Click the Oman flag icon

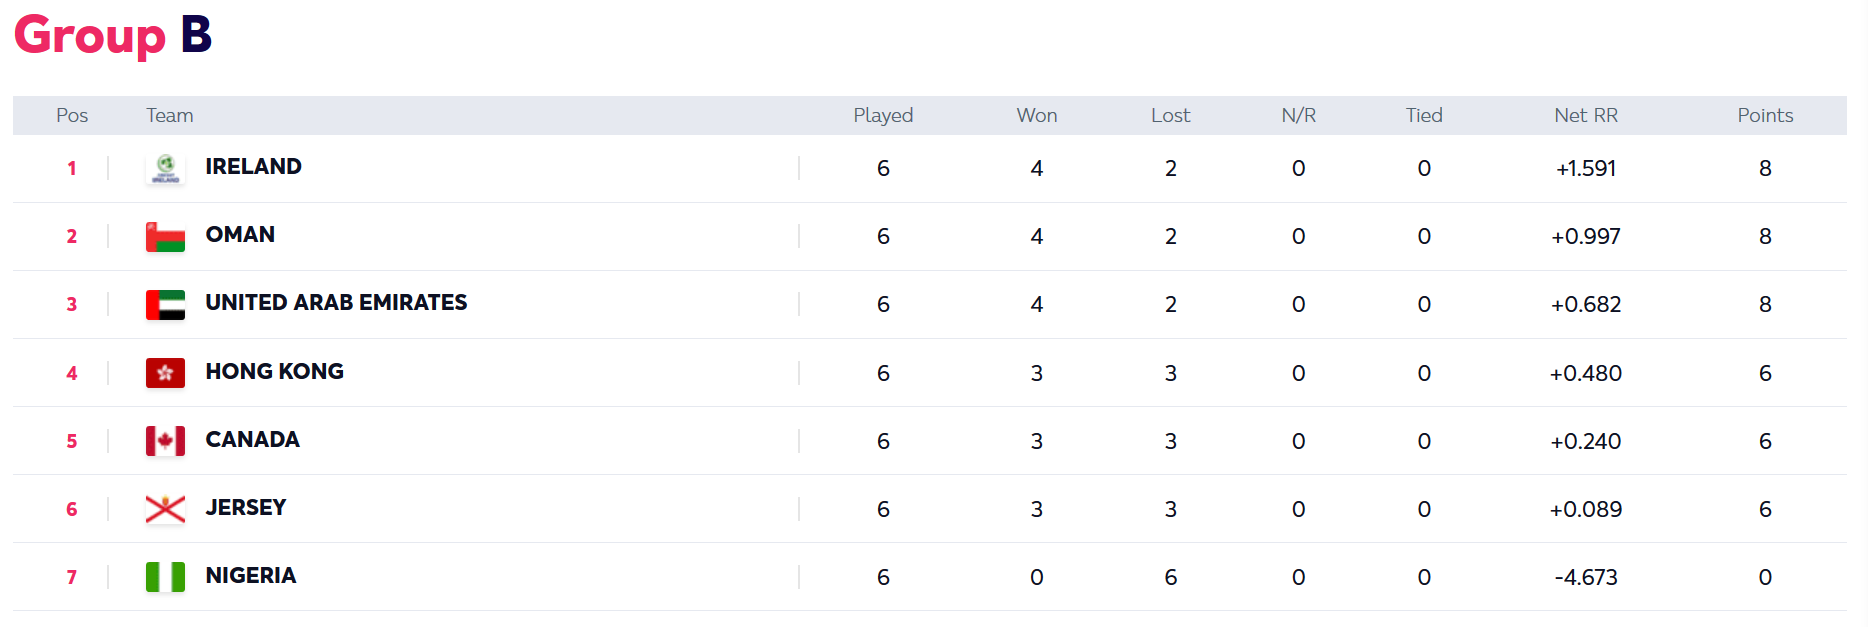tap(165, 237)
